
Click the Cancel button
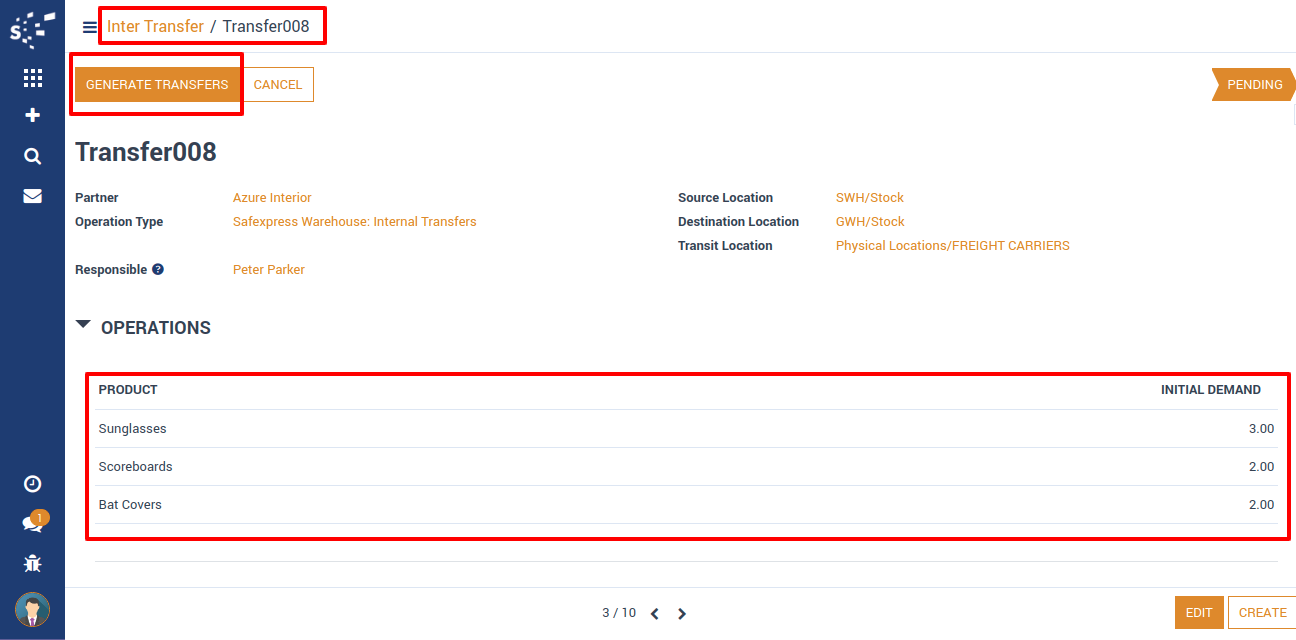278,85
